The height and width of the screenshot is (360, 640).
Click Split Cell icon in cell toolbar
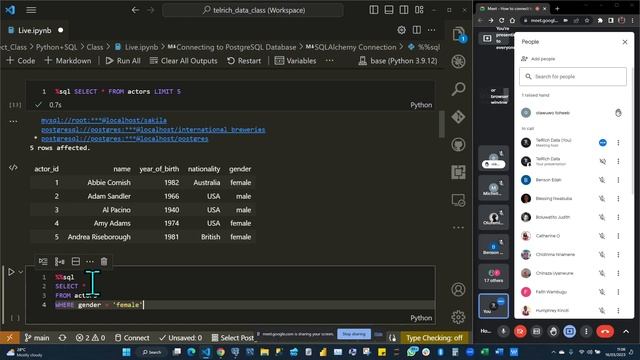pyautogui.click(x=76, y=261)
